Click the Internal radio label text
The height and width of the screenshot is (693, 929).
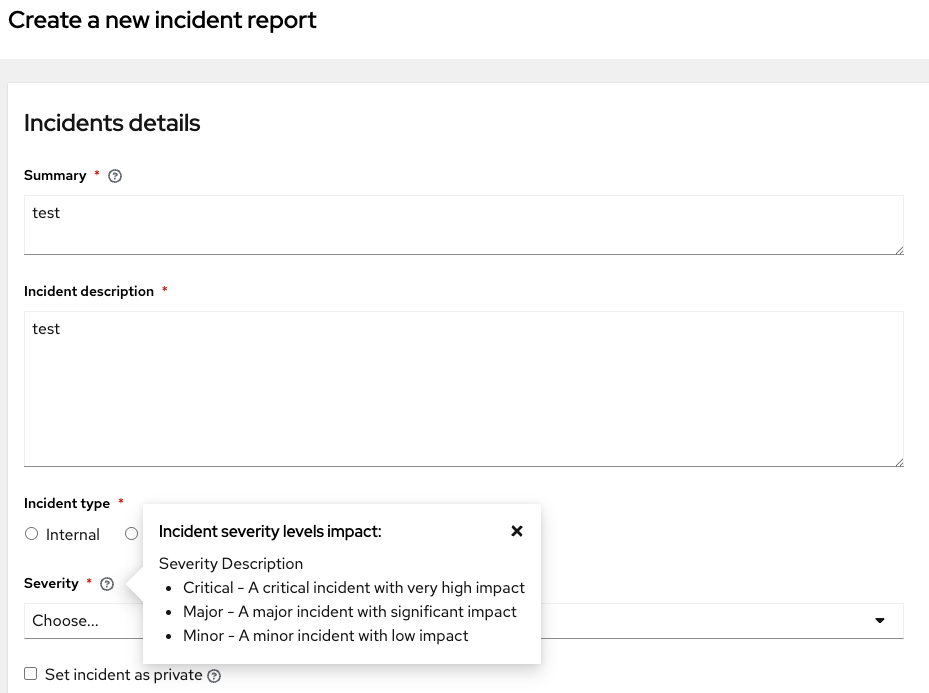click(x=73, y=535)
